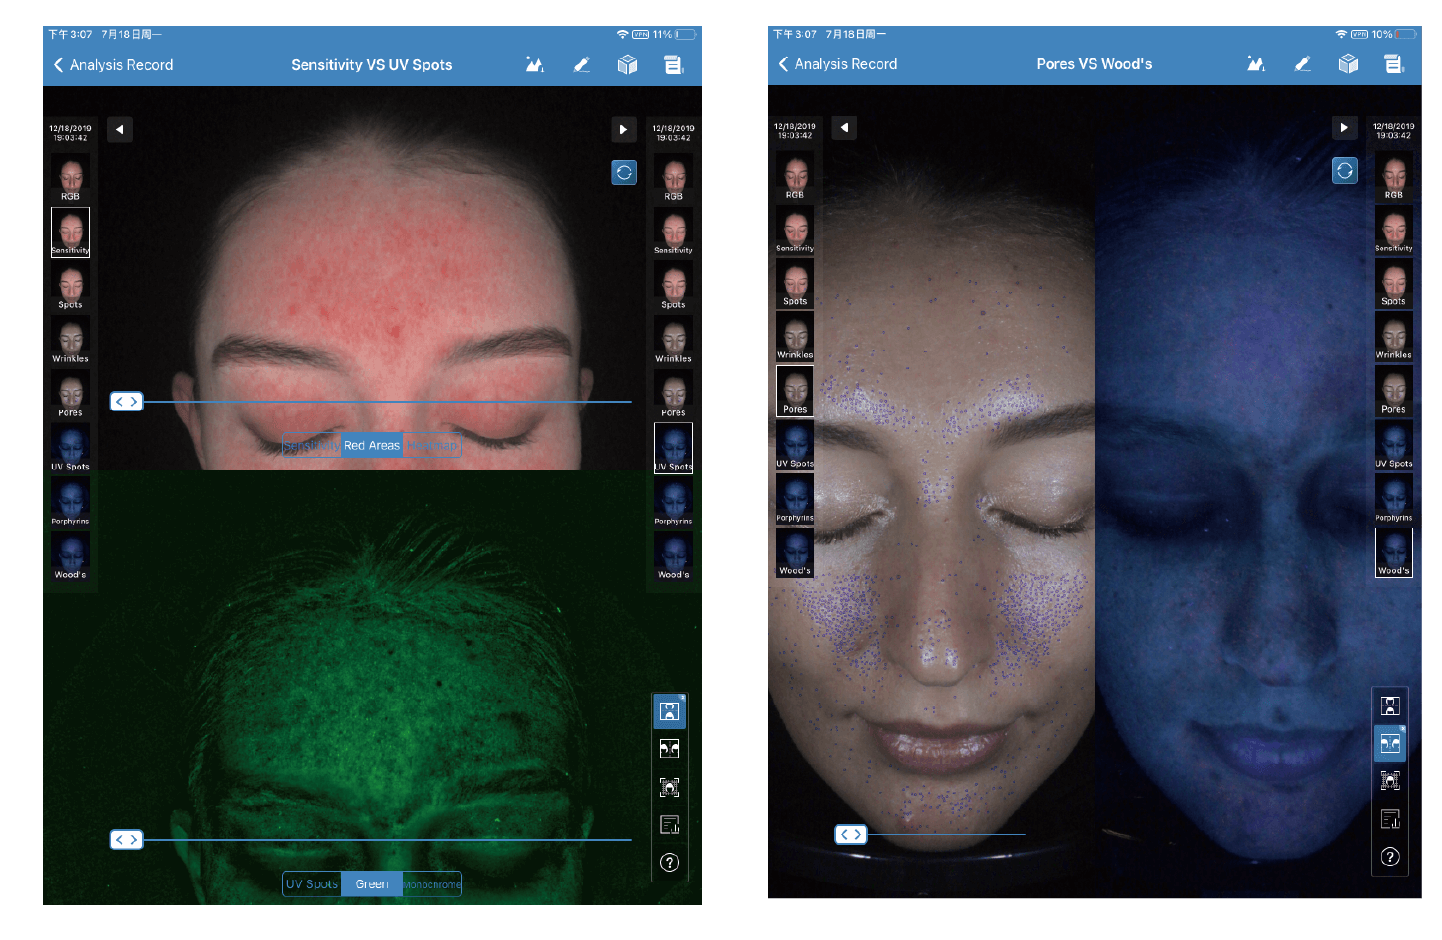Switch to side-by-side comparison view icon

pos(670,748)
